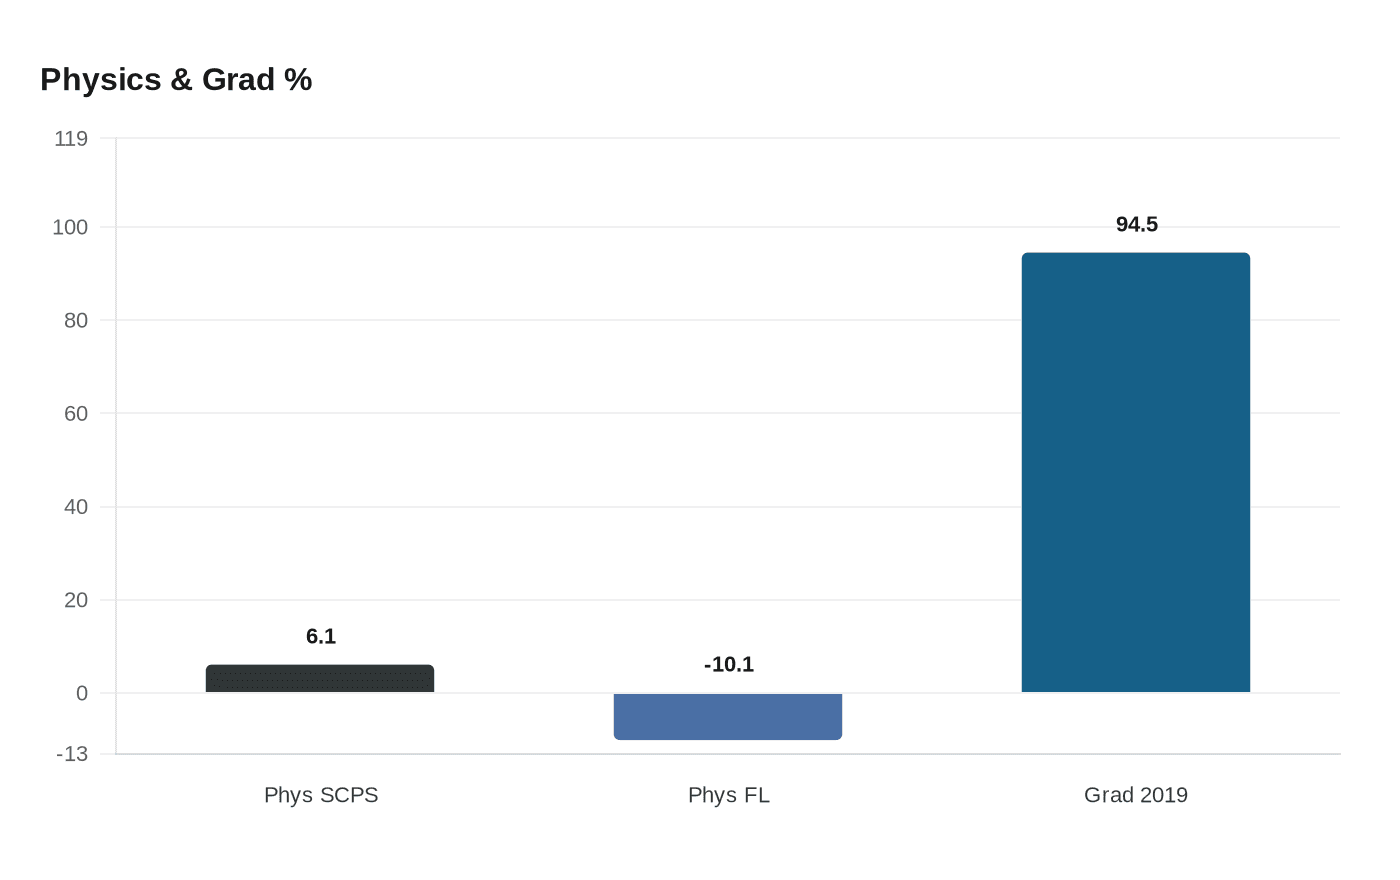Click the 0 y-axis tick label

[x=82, y=694]
